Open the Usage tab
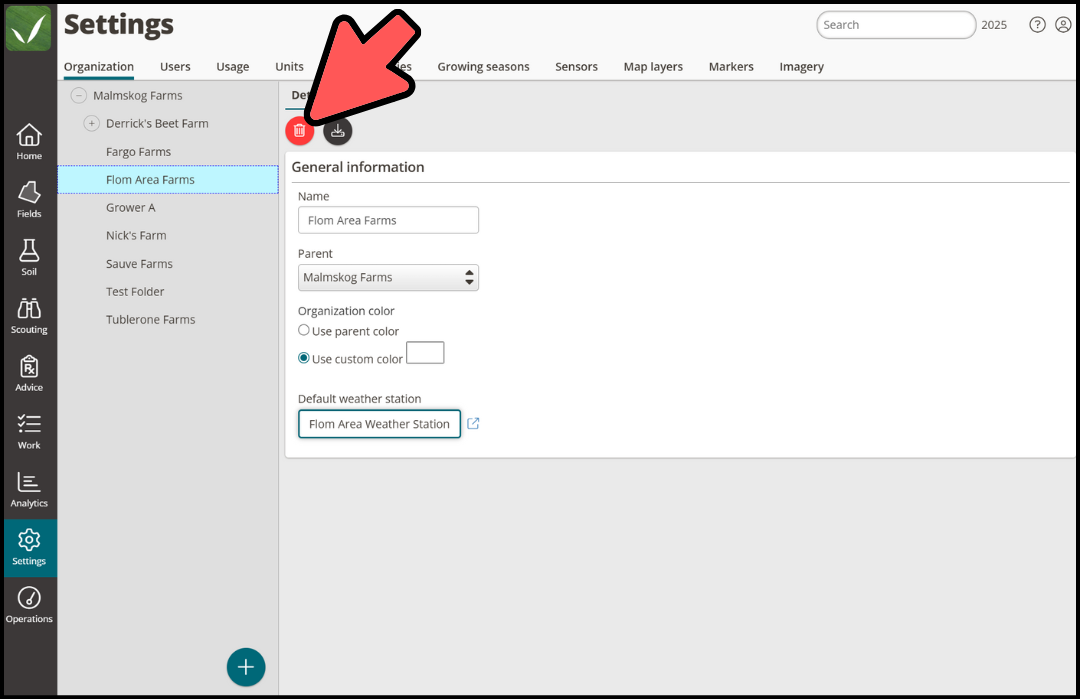This screenshot has width=1080, height=699. [233, 67]
